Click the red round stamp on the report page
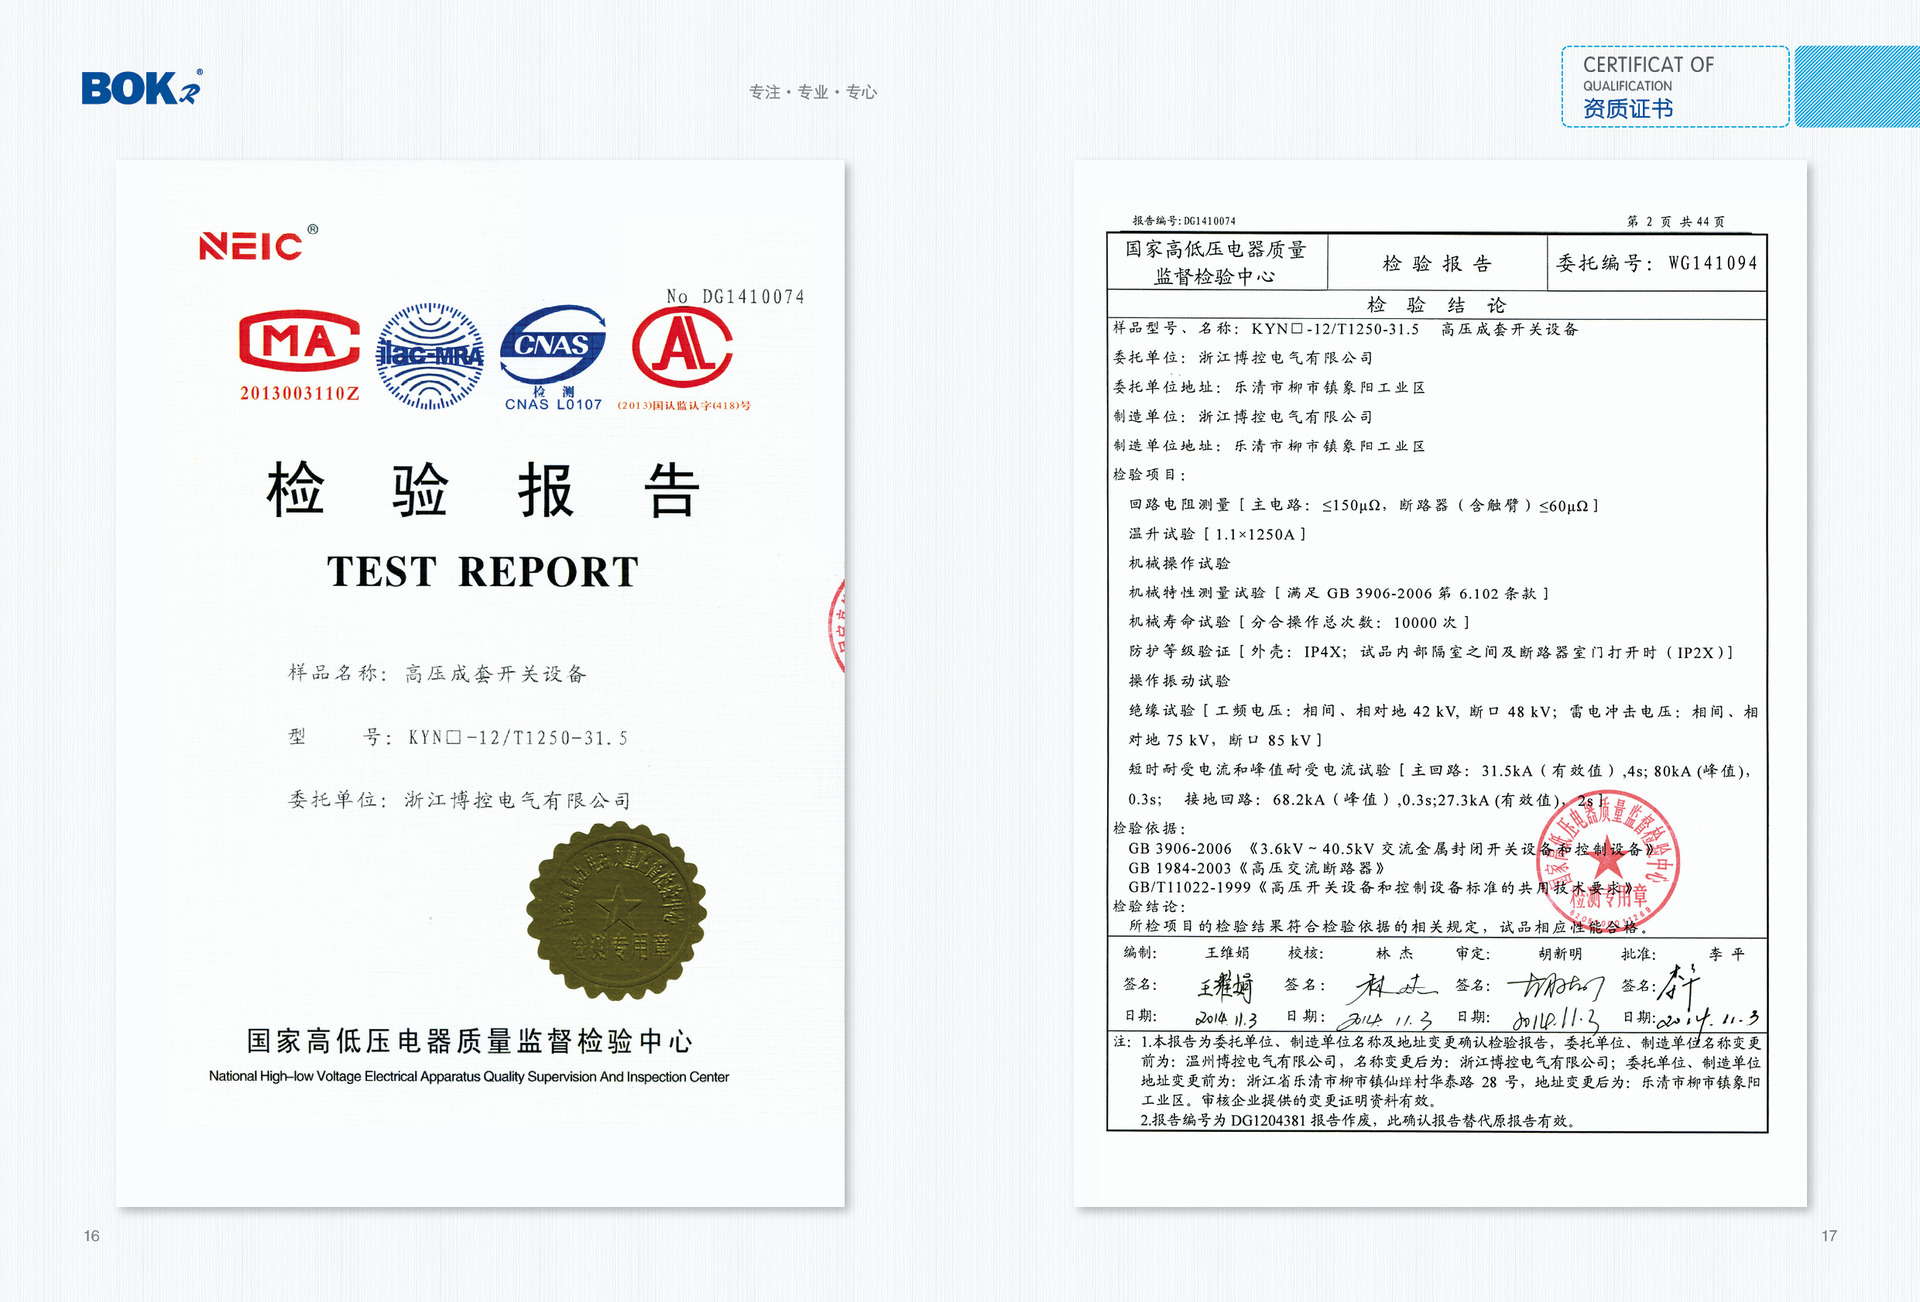The height and width of the screenshot is (1302, 1920). coord(1608,861)
